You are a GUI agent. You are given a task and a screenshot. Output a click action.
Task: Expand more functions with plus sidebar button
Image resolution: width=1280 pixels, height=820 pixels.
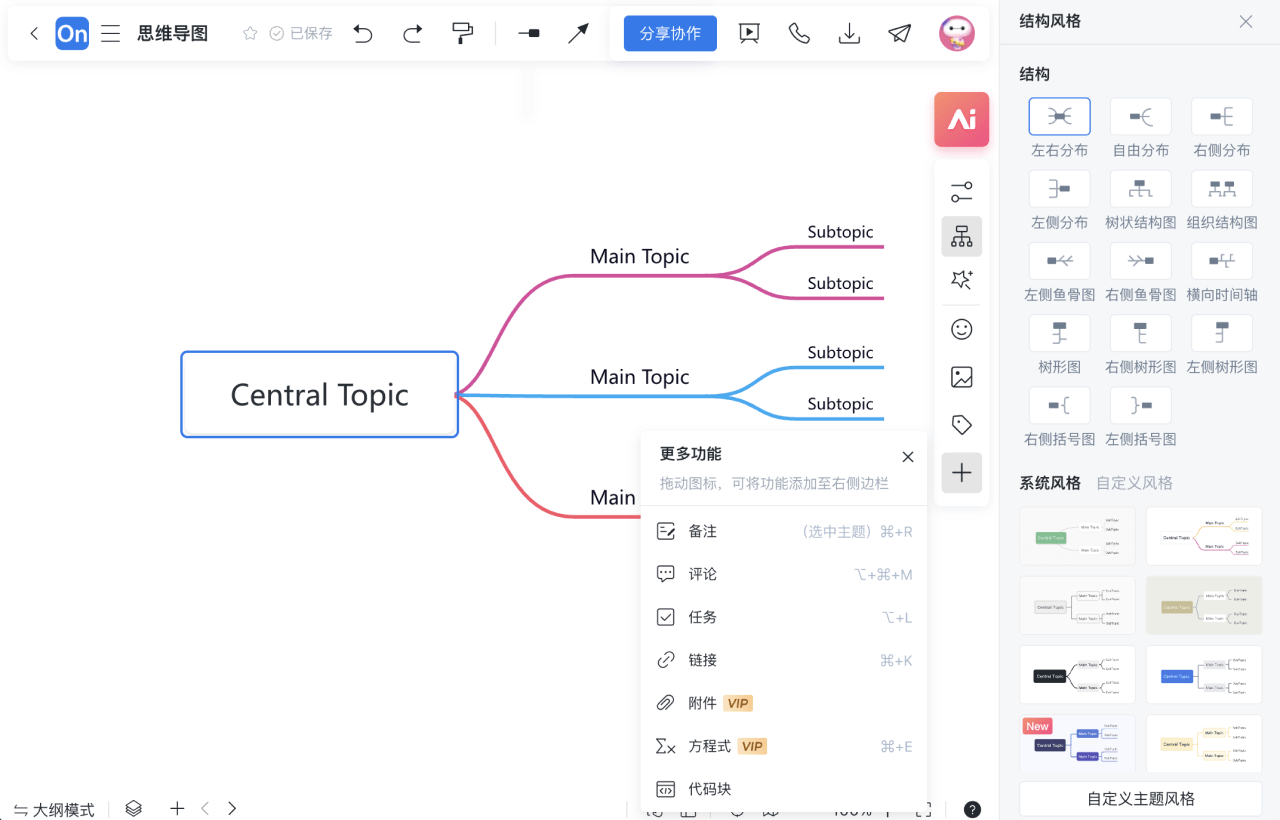(961, 473)
